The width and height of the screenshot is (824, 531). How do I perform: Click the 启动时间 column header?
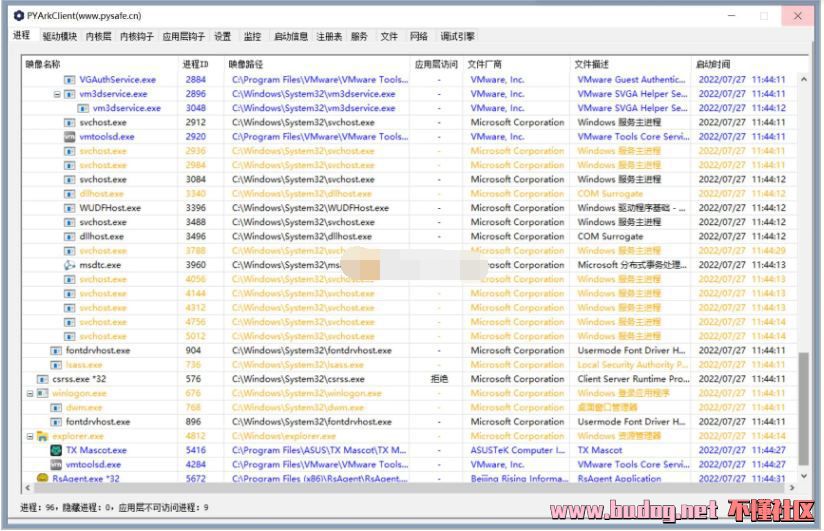click(713, 64)
